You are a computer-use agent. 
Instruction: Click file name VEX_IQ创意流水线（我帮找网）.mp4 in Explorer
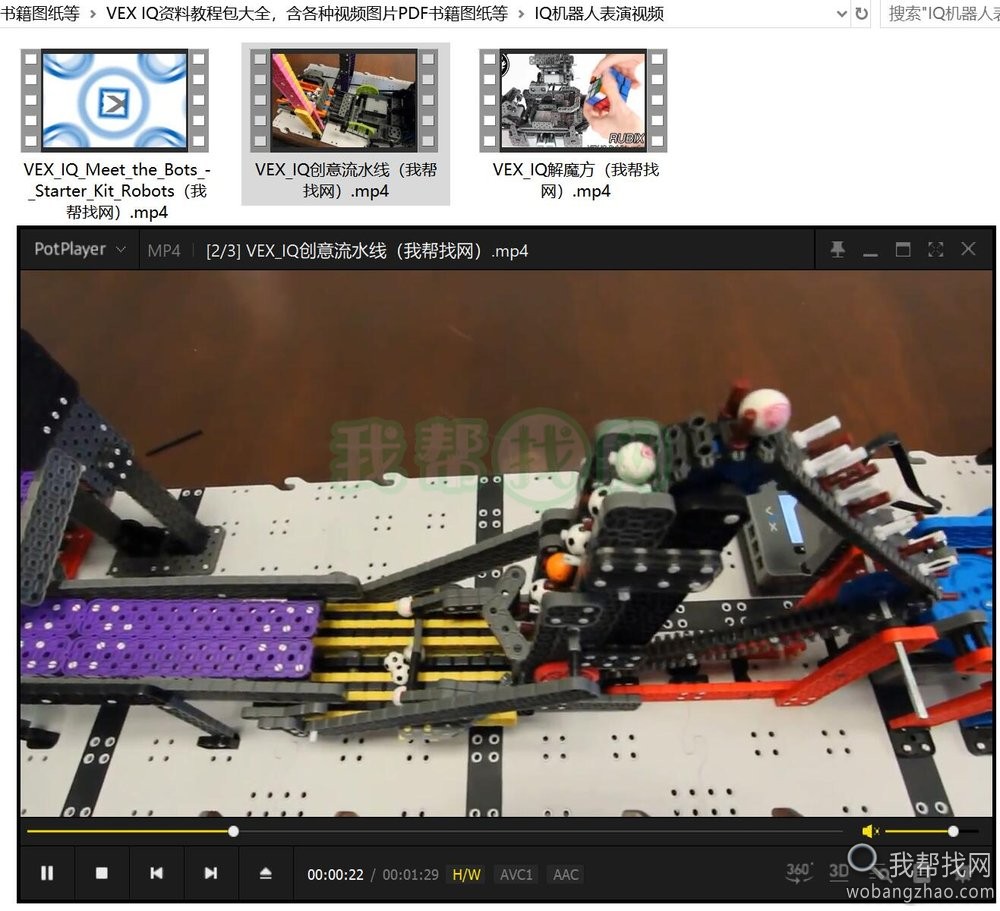pos(346,180)
